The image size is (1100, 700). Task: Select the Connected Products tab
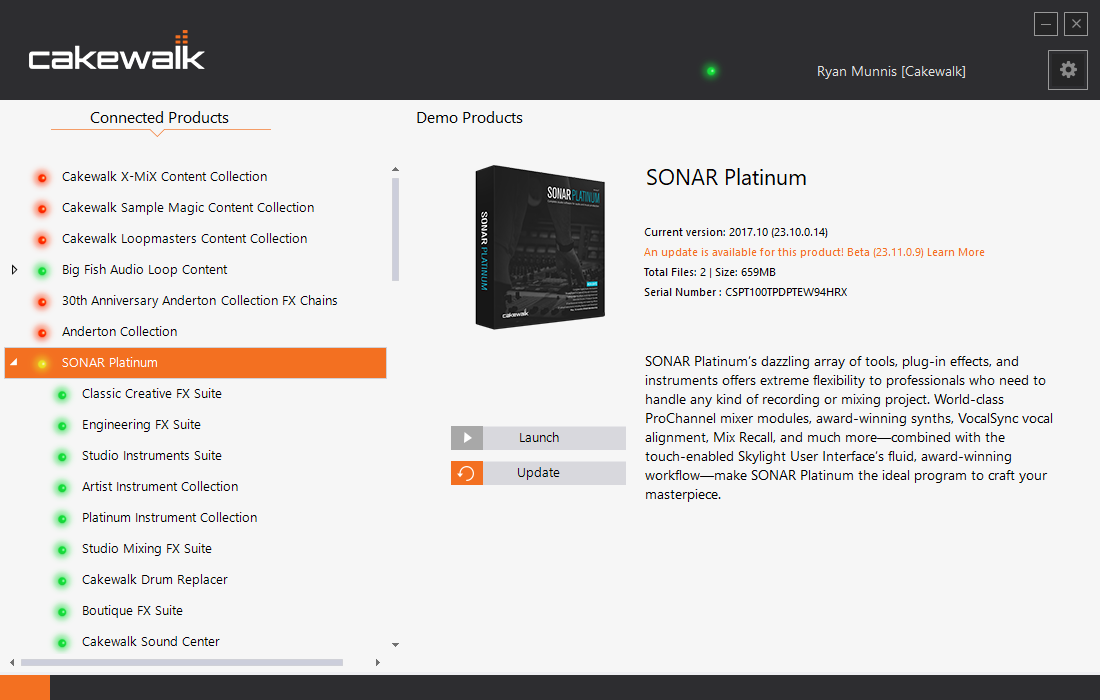pos(159,118)
